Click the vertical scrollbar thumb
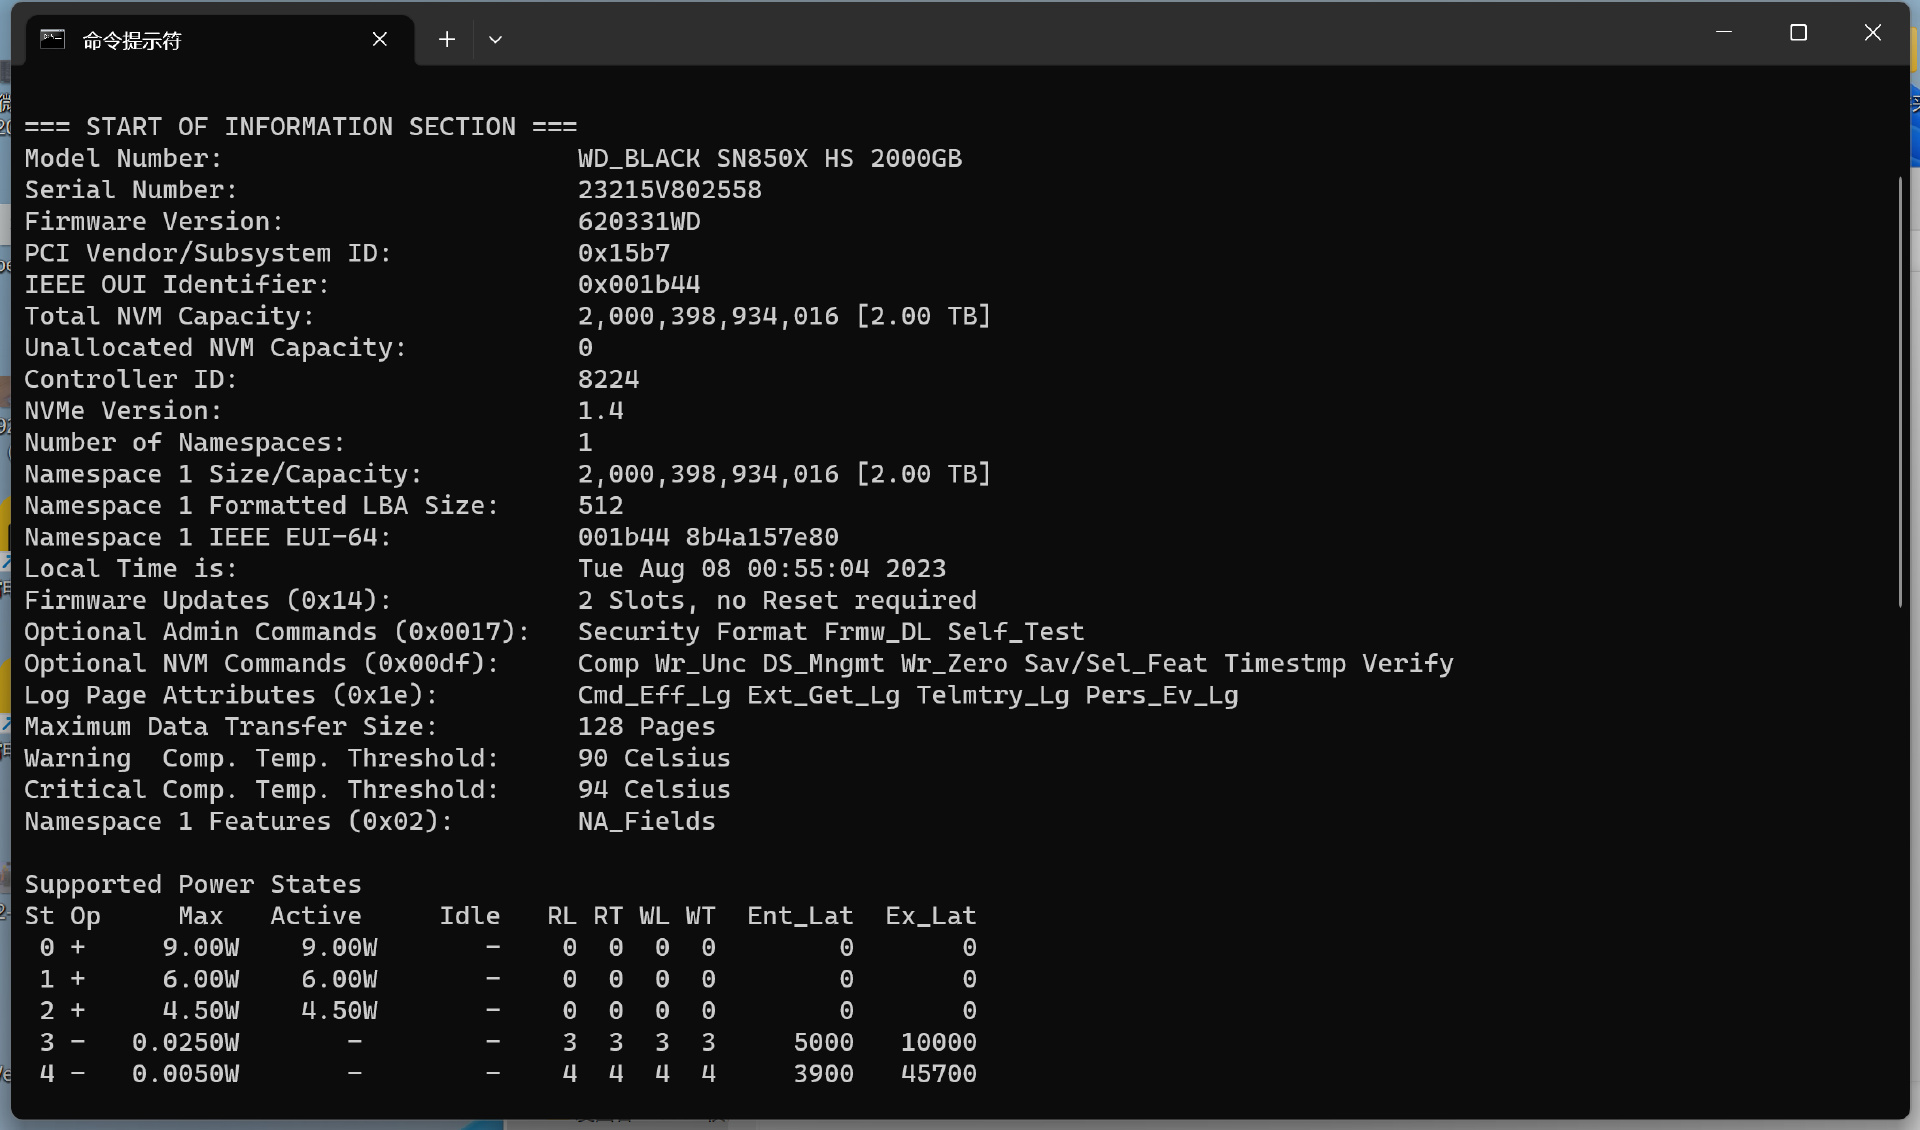The width and height of the screenshot is (1920, 1130). pyautogui.click(x=1900, y=390)
